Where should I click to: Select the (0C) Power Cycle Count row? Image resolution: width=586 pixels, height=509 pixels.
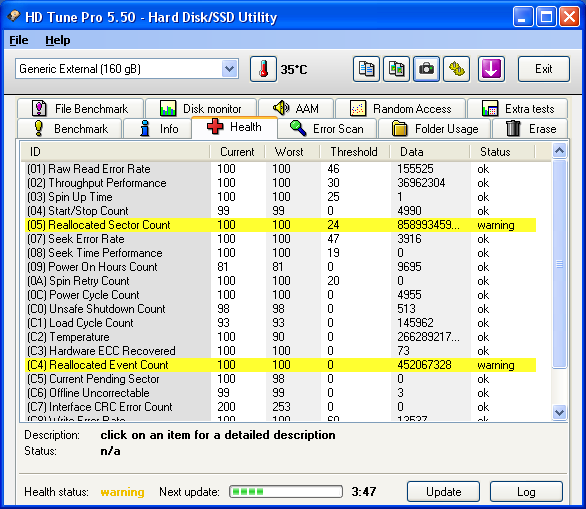(281, 295)
